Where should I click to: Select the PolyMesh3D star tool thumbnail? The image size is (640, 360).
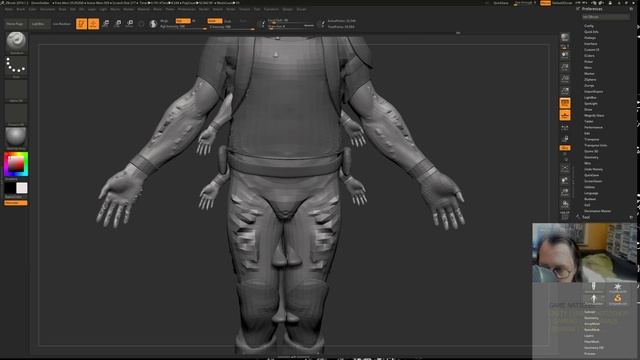click(618, 287)
